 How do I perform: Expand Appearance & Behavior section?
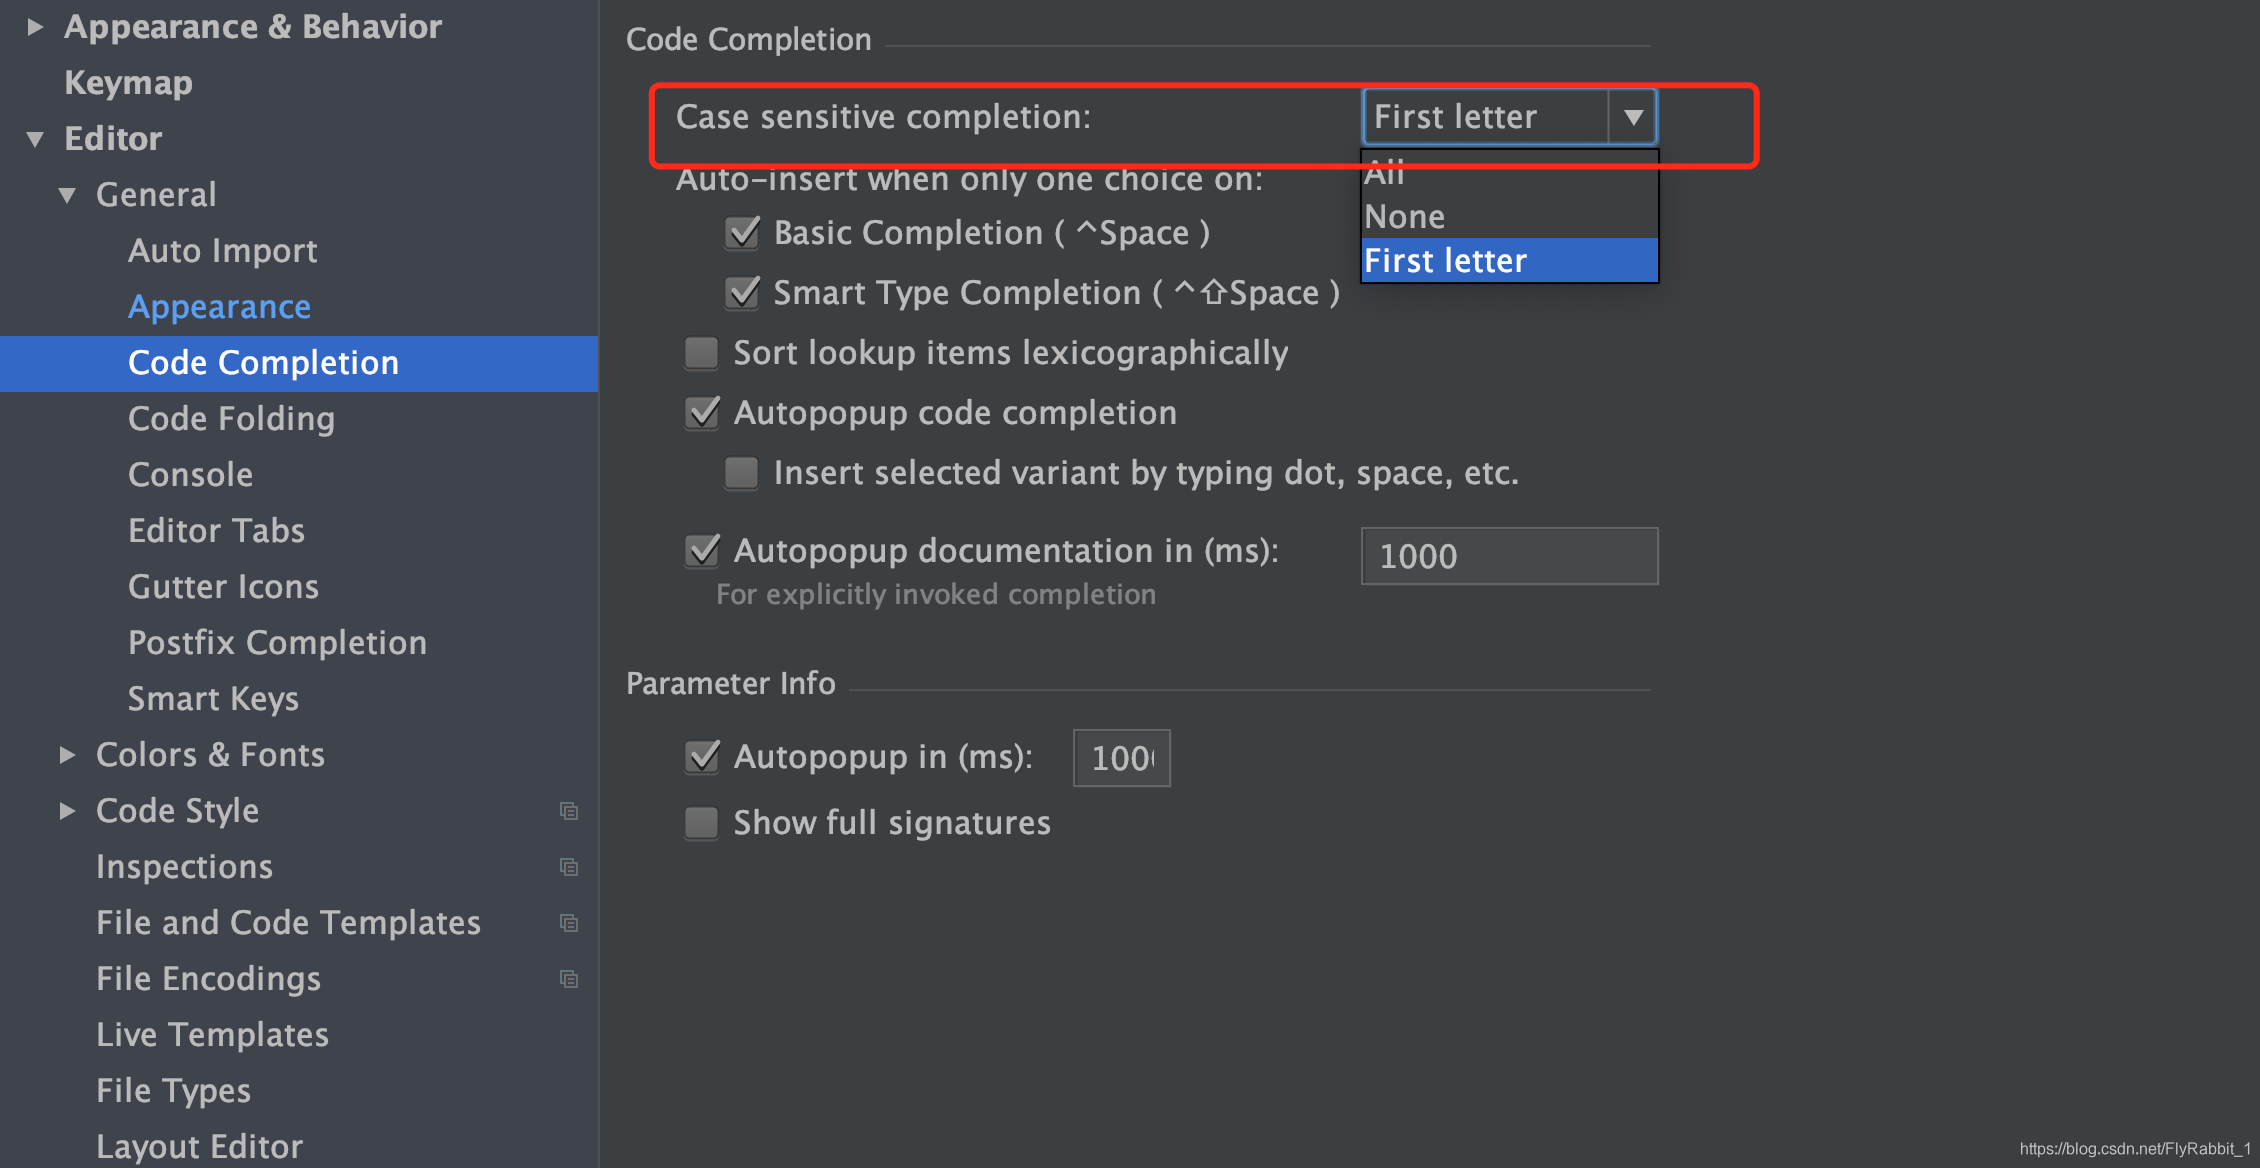tap(35, 27)
